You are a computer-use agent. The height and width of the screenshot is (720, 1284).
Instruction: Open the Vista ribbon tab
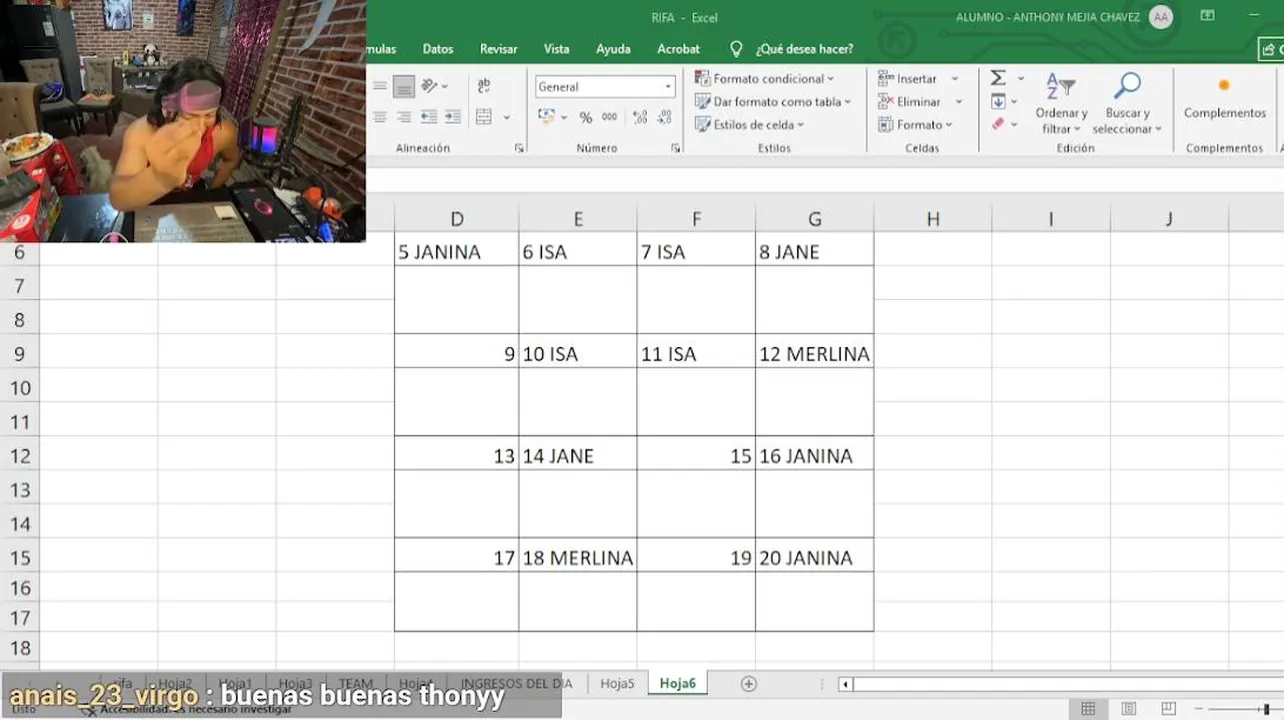(557, 49)
